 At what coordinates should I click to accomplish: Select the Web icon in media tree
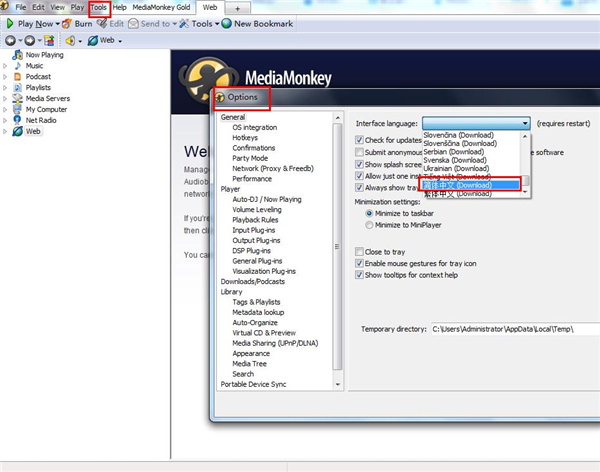[17, 131]
